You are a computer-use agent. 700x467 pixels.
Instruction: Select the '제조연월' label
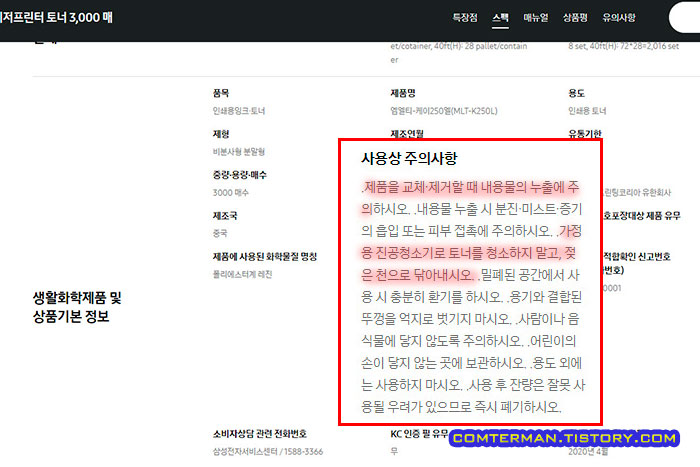point(407,133)
